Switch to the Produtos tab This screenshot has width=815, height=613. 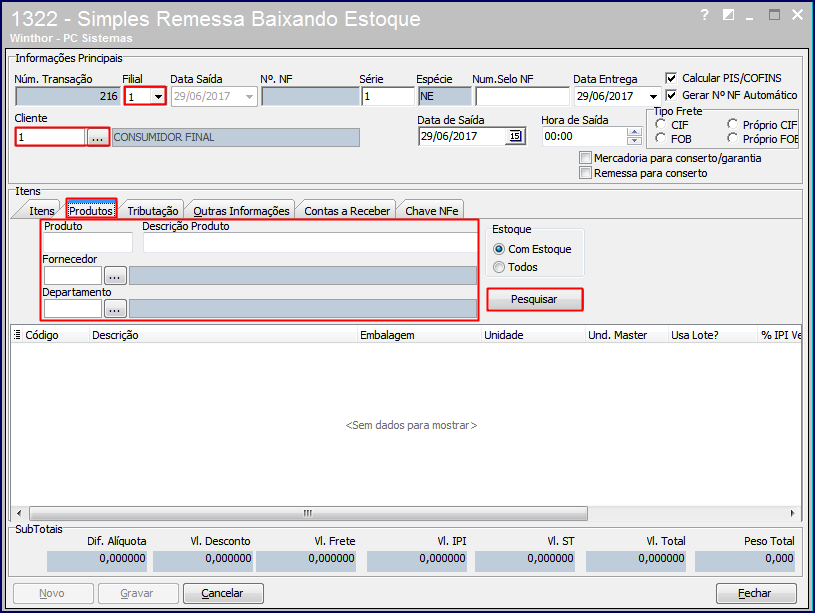91,211
